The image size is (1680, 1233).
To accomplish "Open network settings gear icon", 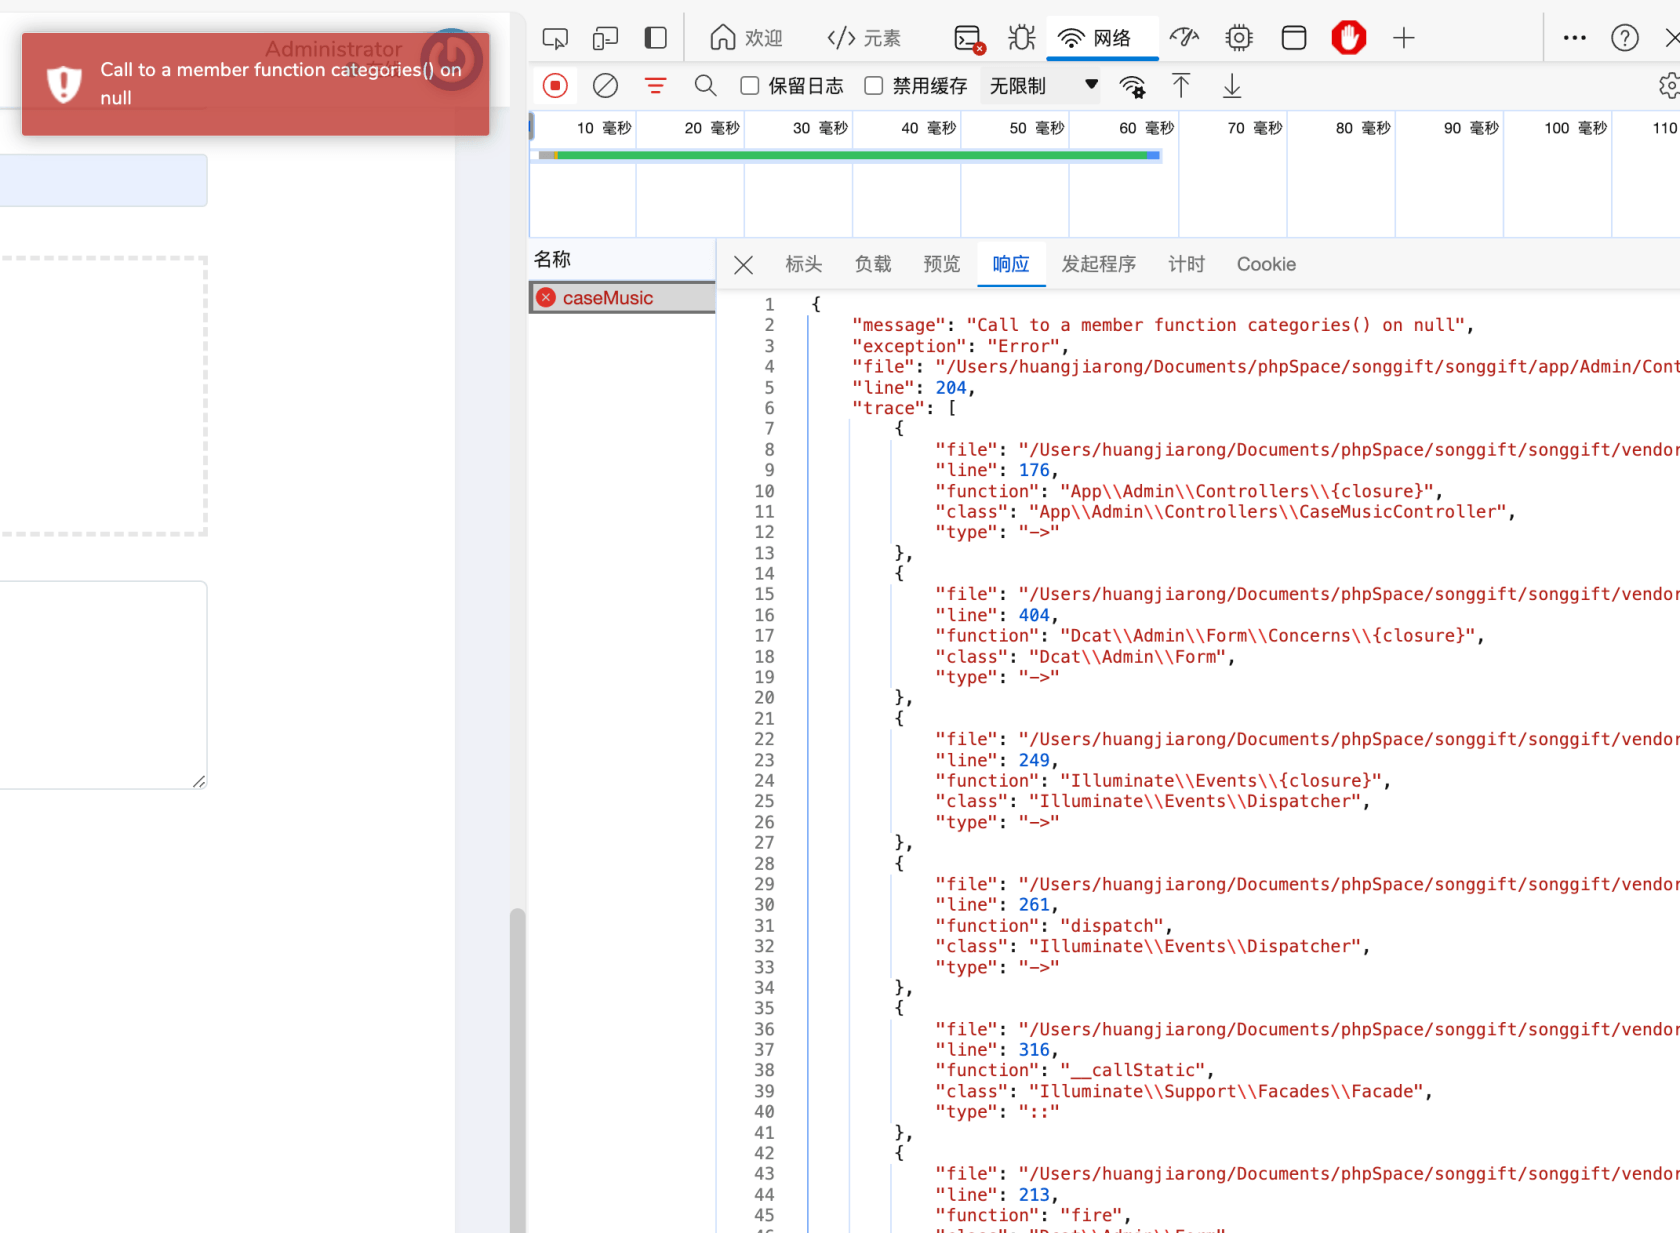I will pyautogui.click(x=1669, y=86).
